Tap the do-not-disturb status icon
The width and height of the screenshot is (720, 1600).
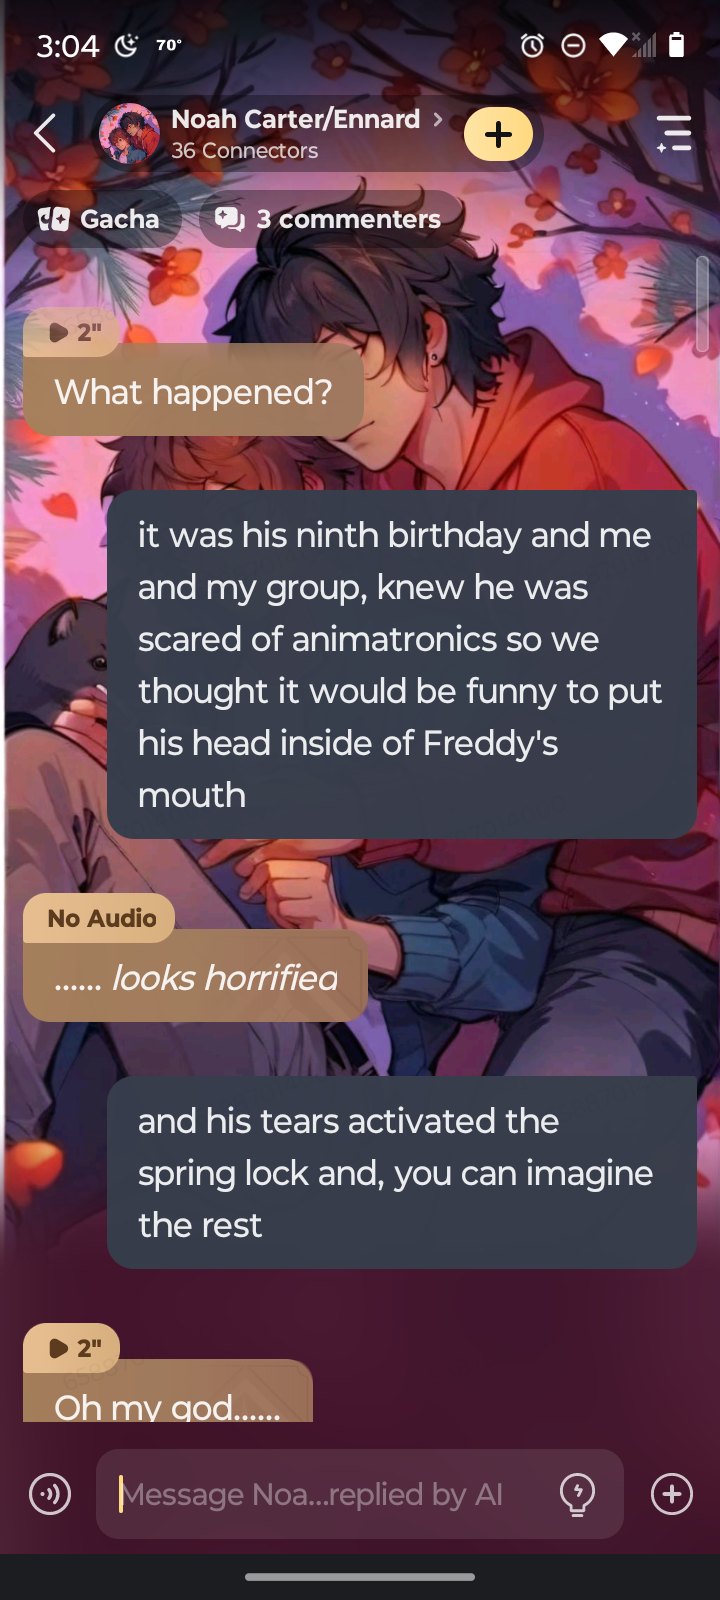coord(573,45)
